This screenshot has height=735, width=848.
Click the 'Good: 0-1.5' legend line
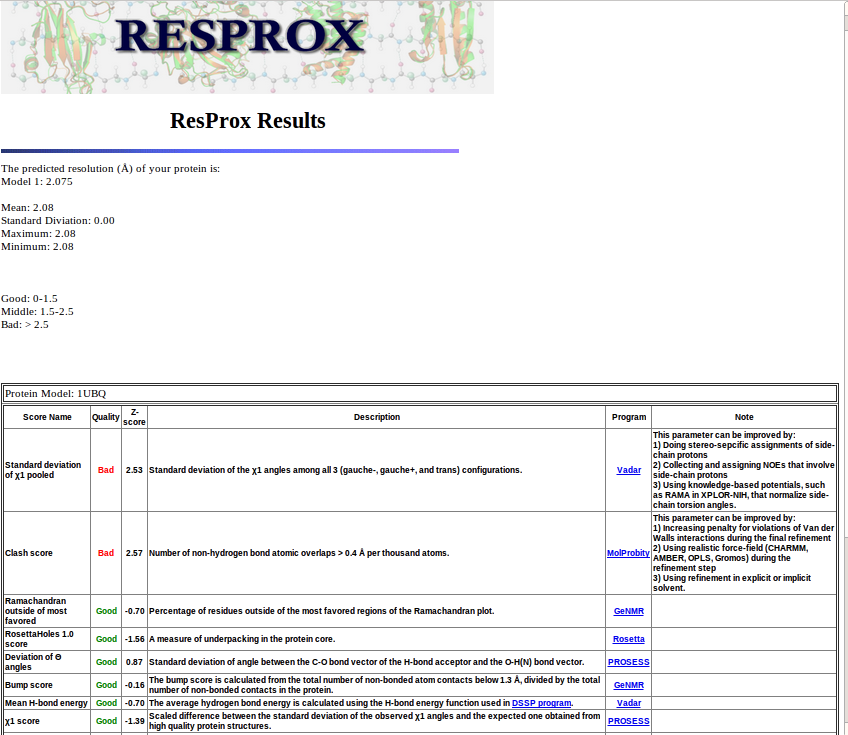pos(29,299)
